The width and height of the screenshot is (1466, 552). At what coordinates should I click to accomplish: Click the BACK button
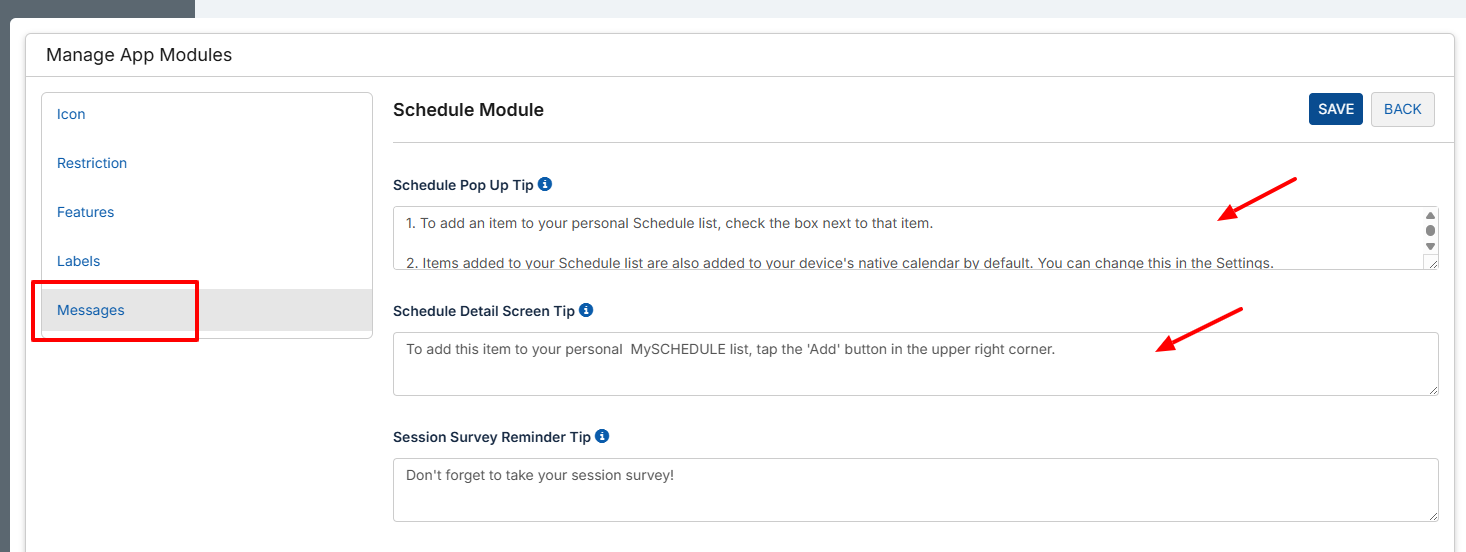1403,109
